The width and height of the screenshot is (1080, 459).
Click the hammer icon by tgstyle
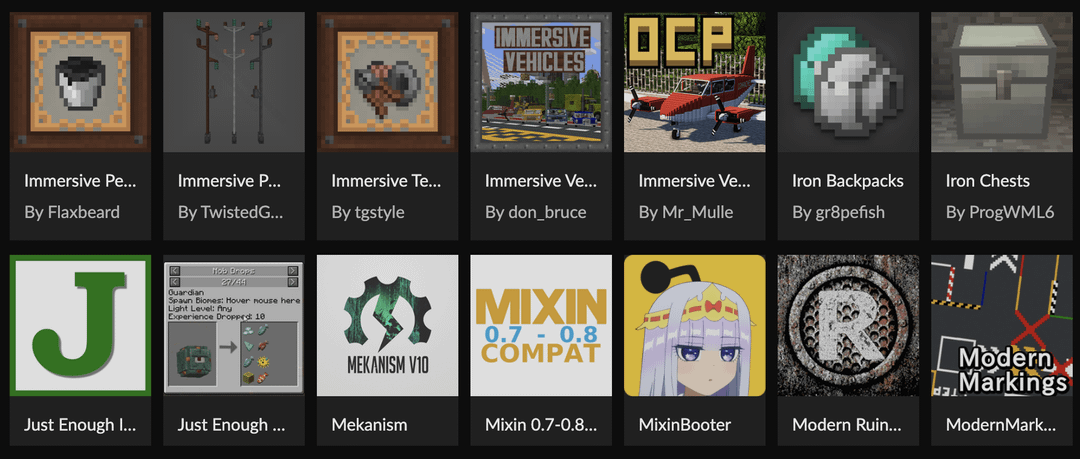[388, 82]
